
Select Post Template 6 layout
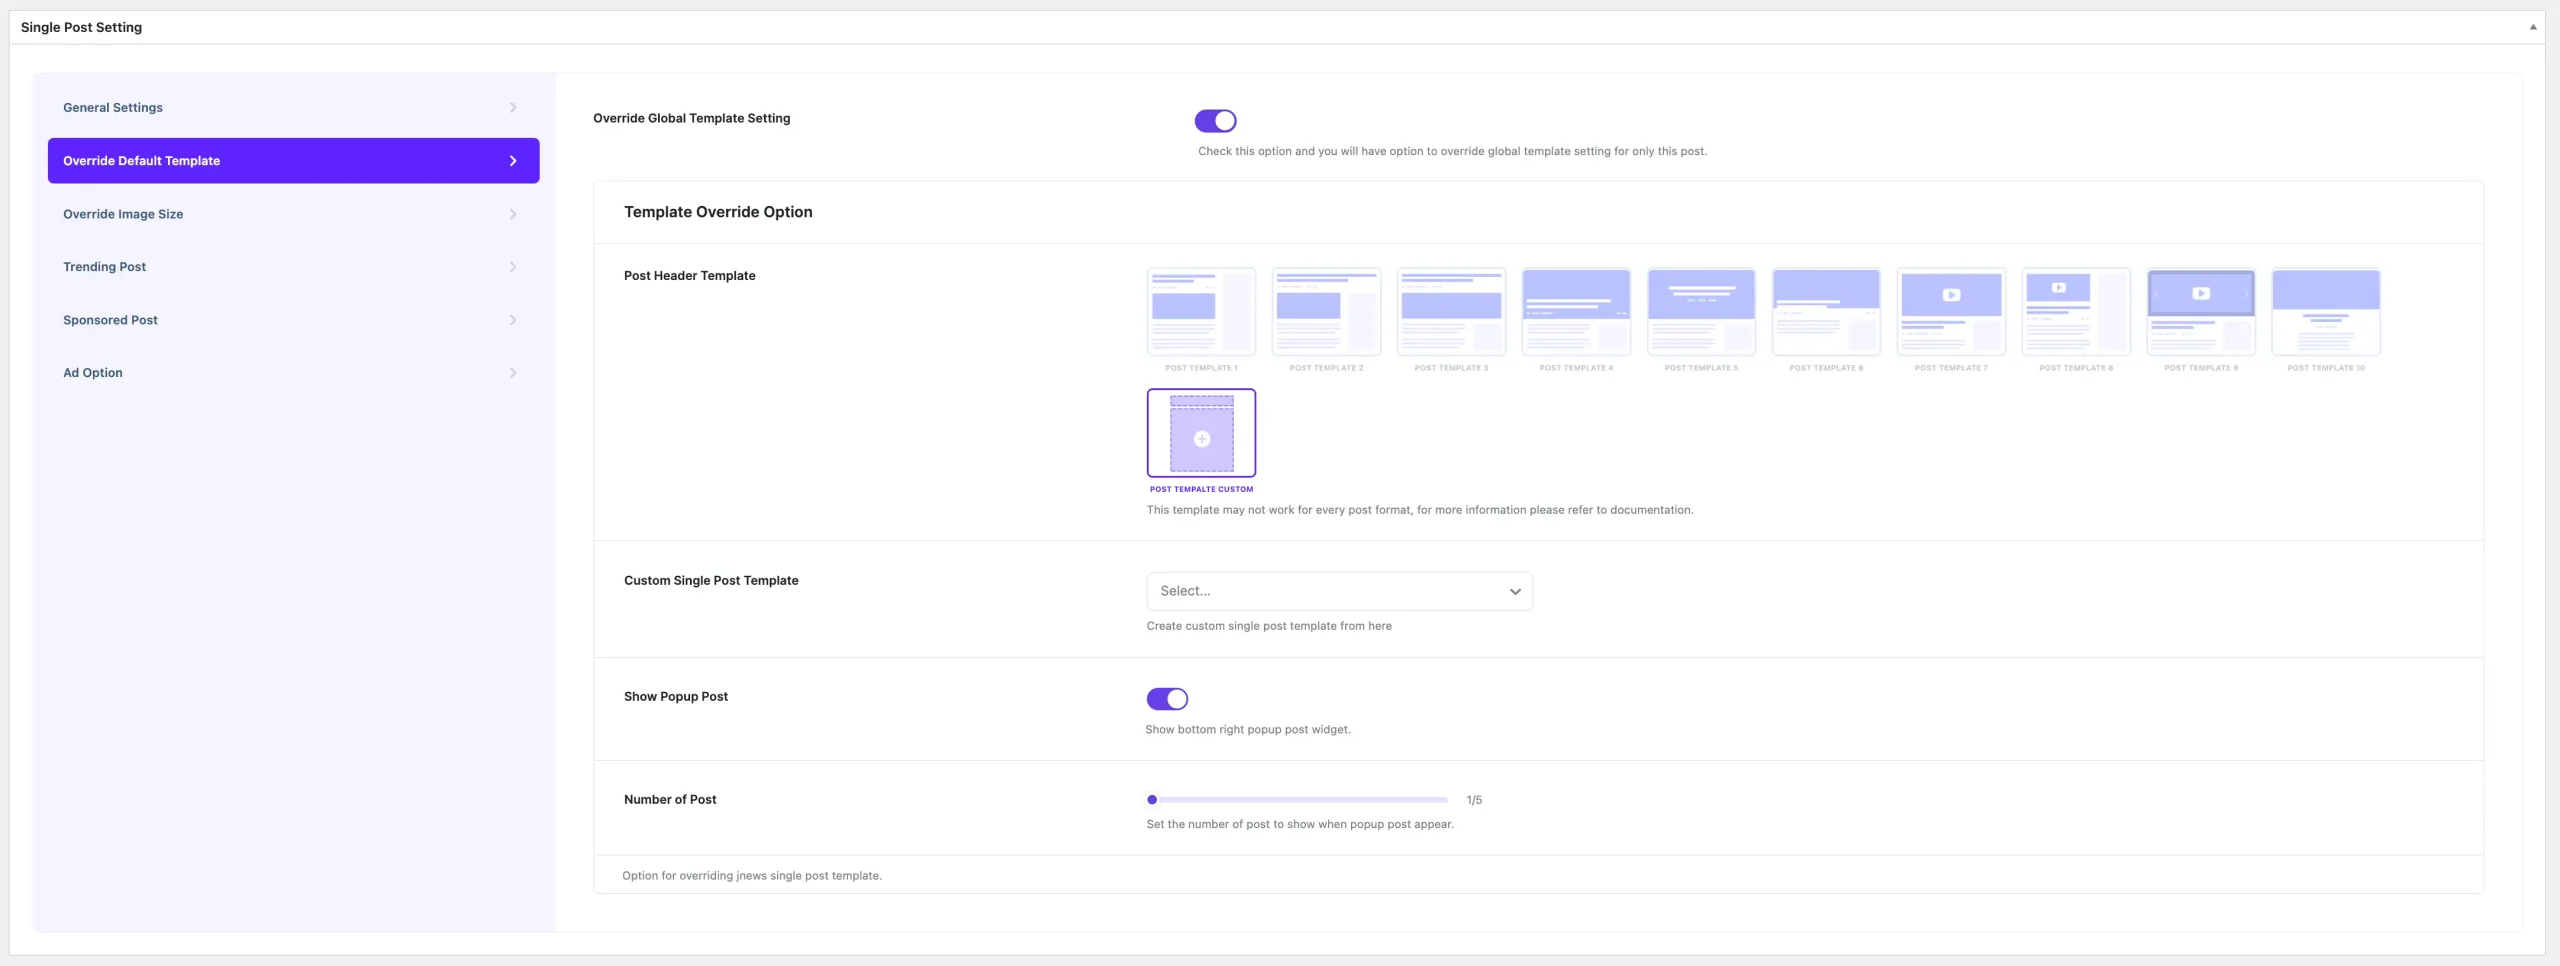[x=1826, y=312]
